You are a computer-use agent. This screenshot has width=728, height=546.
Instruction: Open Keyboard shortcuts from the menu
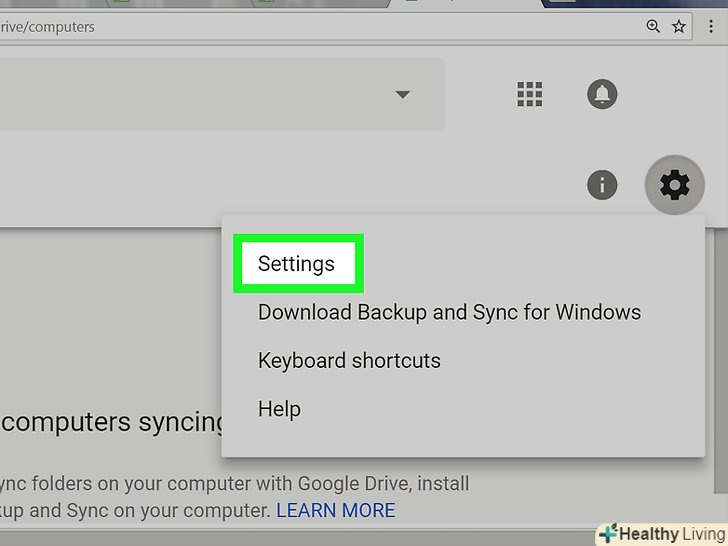click(349, 360)
